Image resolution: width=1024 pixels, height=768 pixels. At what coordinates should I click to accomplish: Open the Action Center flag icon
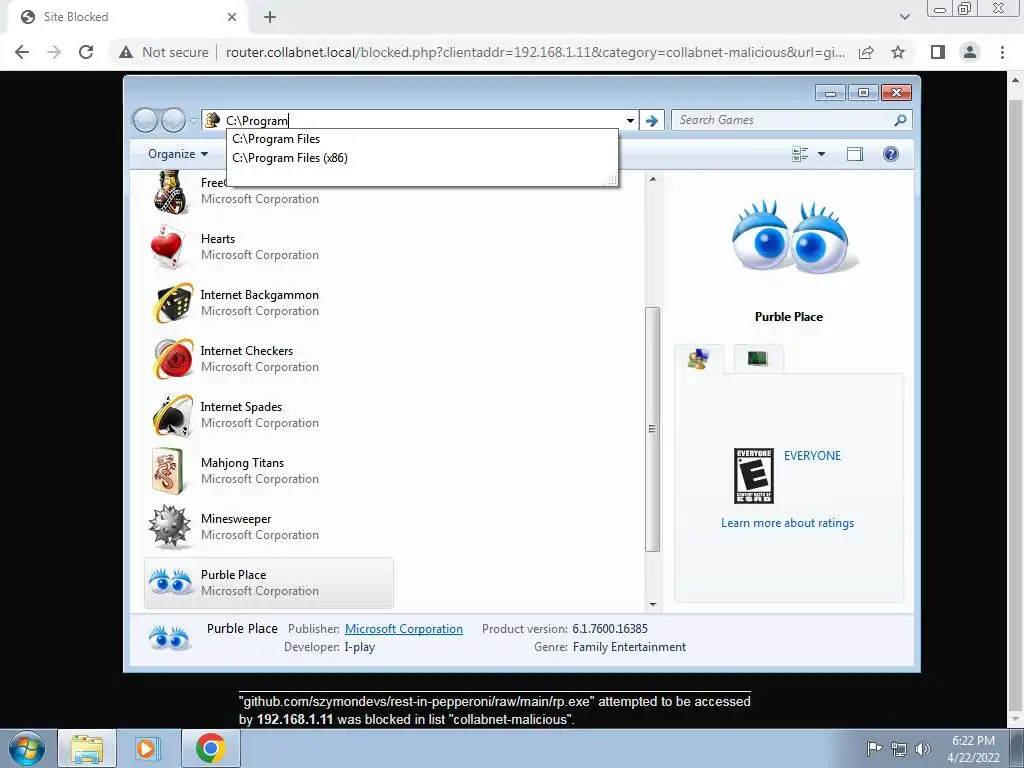(x=874, y=748)
